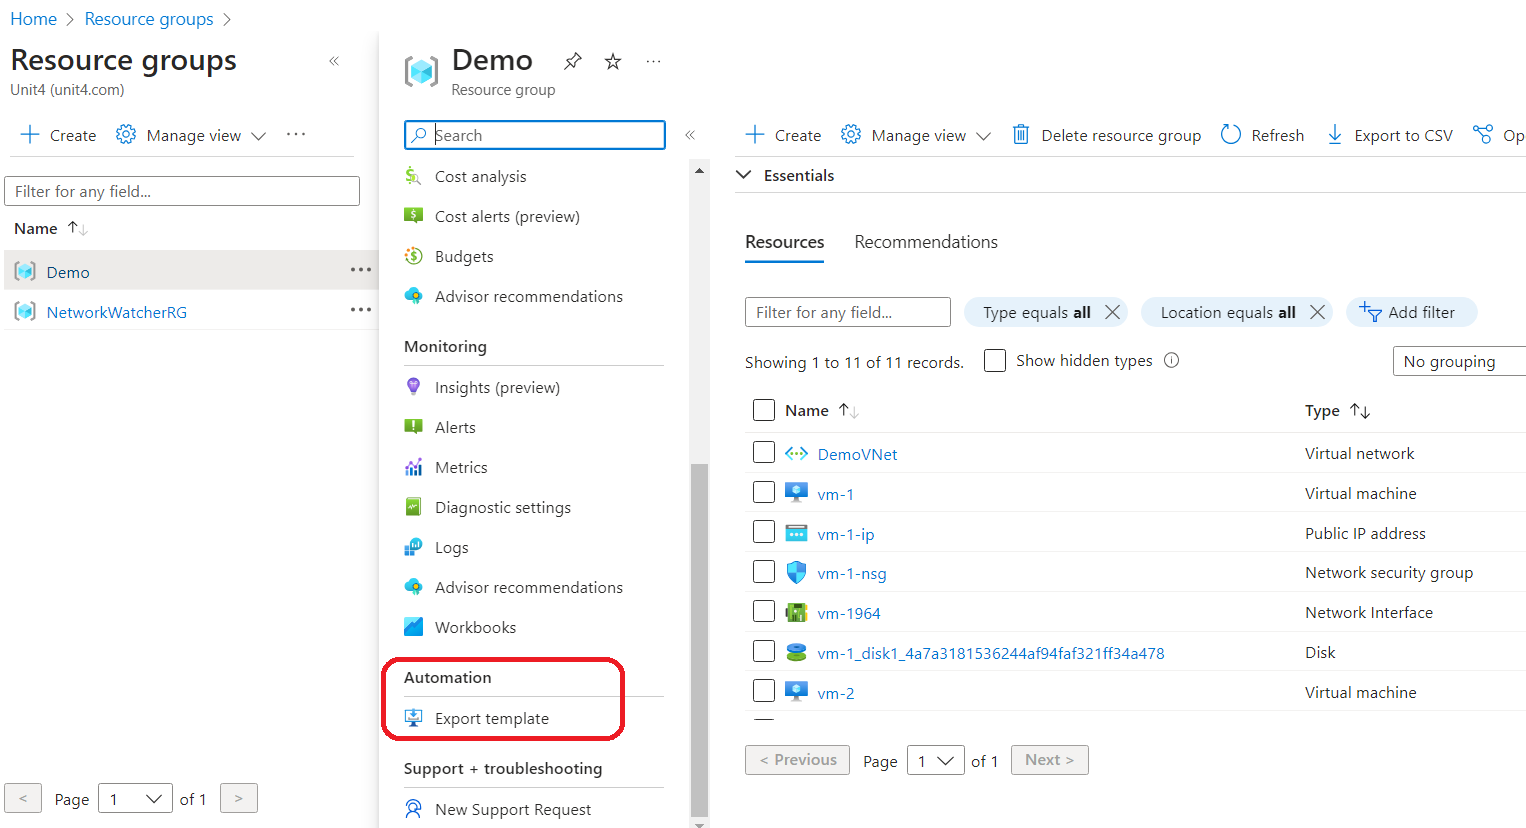Click the disk icon for vm-1_disk1

(796, 652)
